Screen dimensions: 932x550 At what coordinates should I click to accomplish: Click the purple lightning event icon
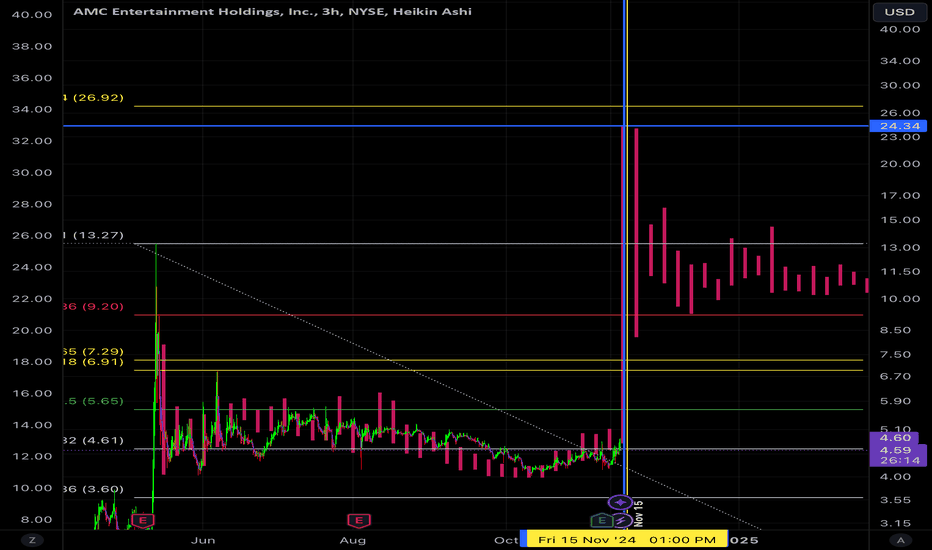[x=621, y=521]
